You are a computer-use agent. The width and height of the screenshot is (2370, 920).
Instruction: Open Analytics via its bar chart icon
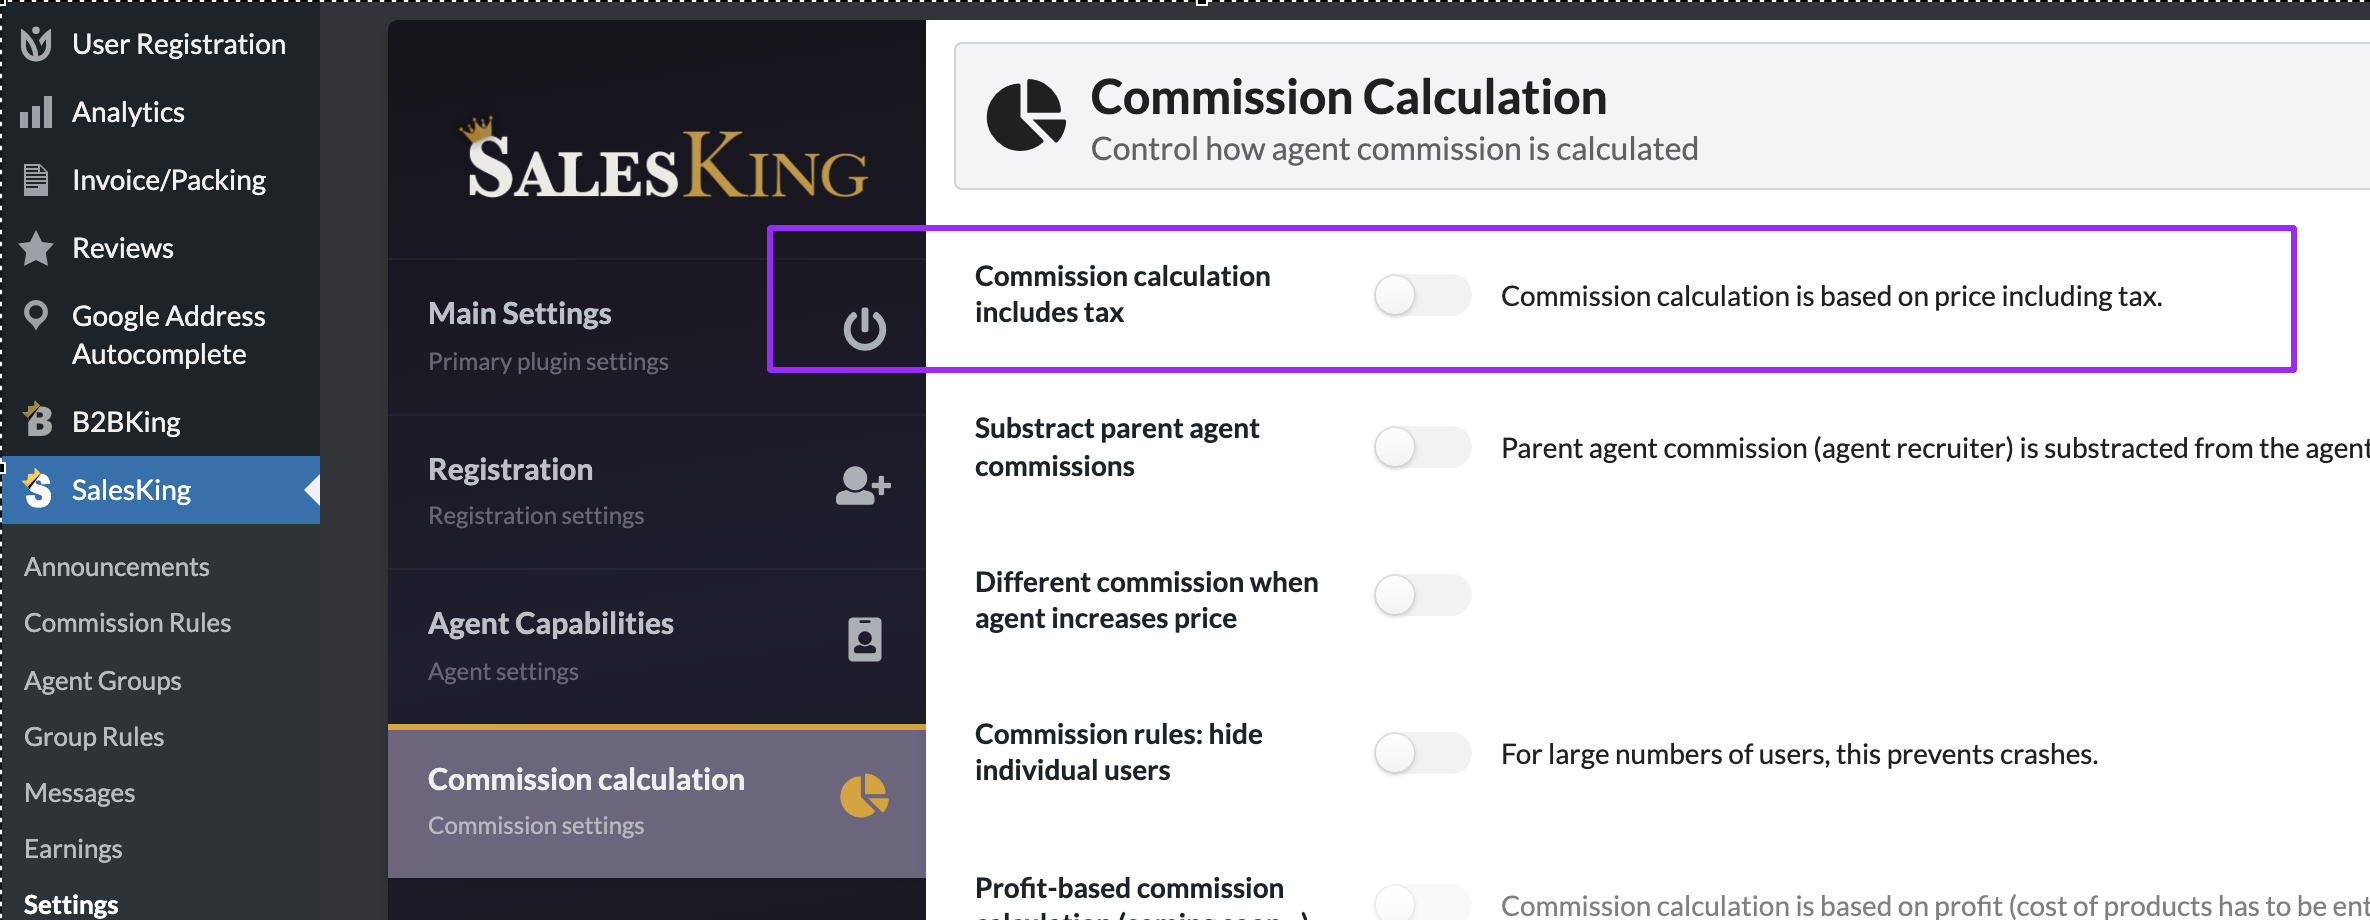pyautogui.click(x=36, y=112)
